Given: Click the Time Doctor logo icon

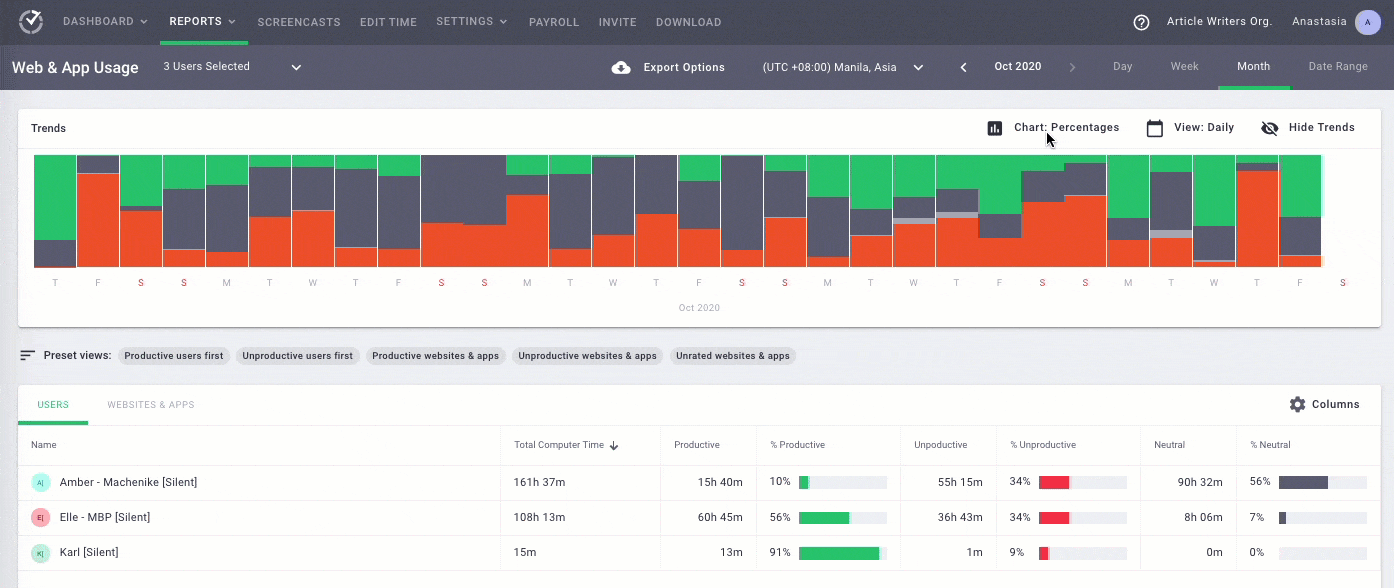Looking at the screenshot, I should (31, 21).
